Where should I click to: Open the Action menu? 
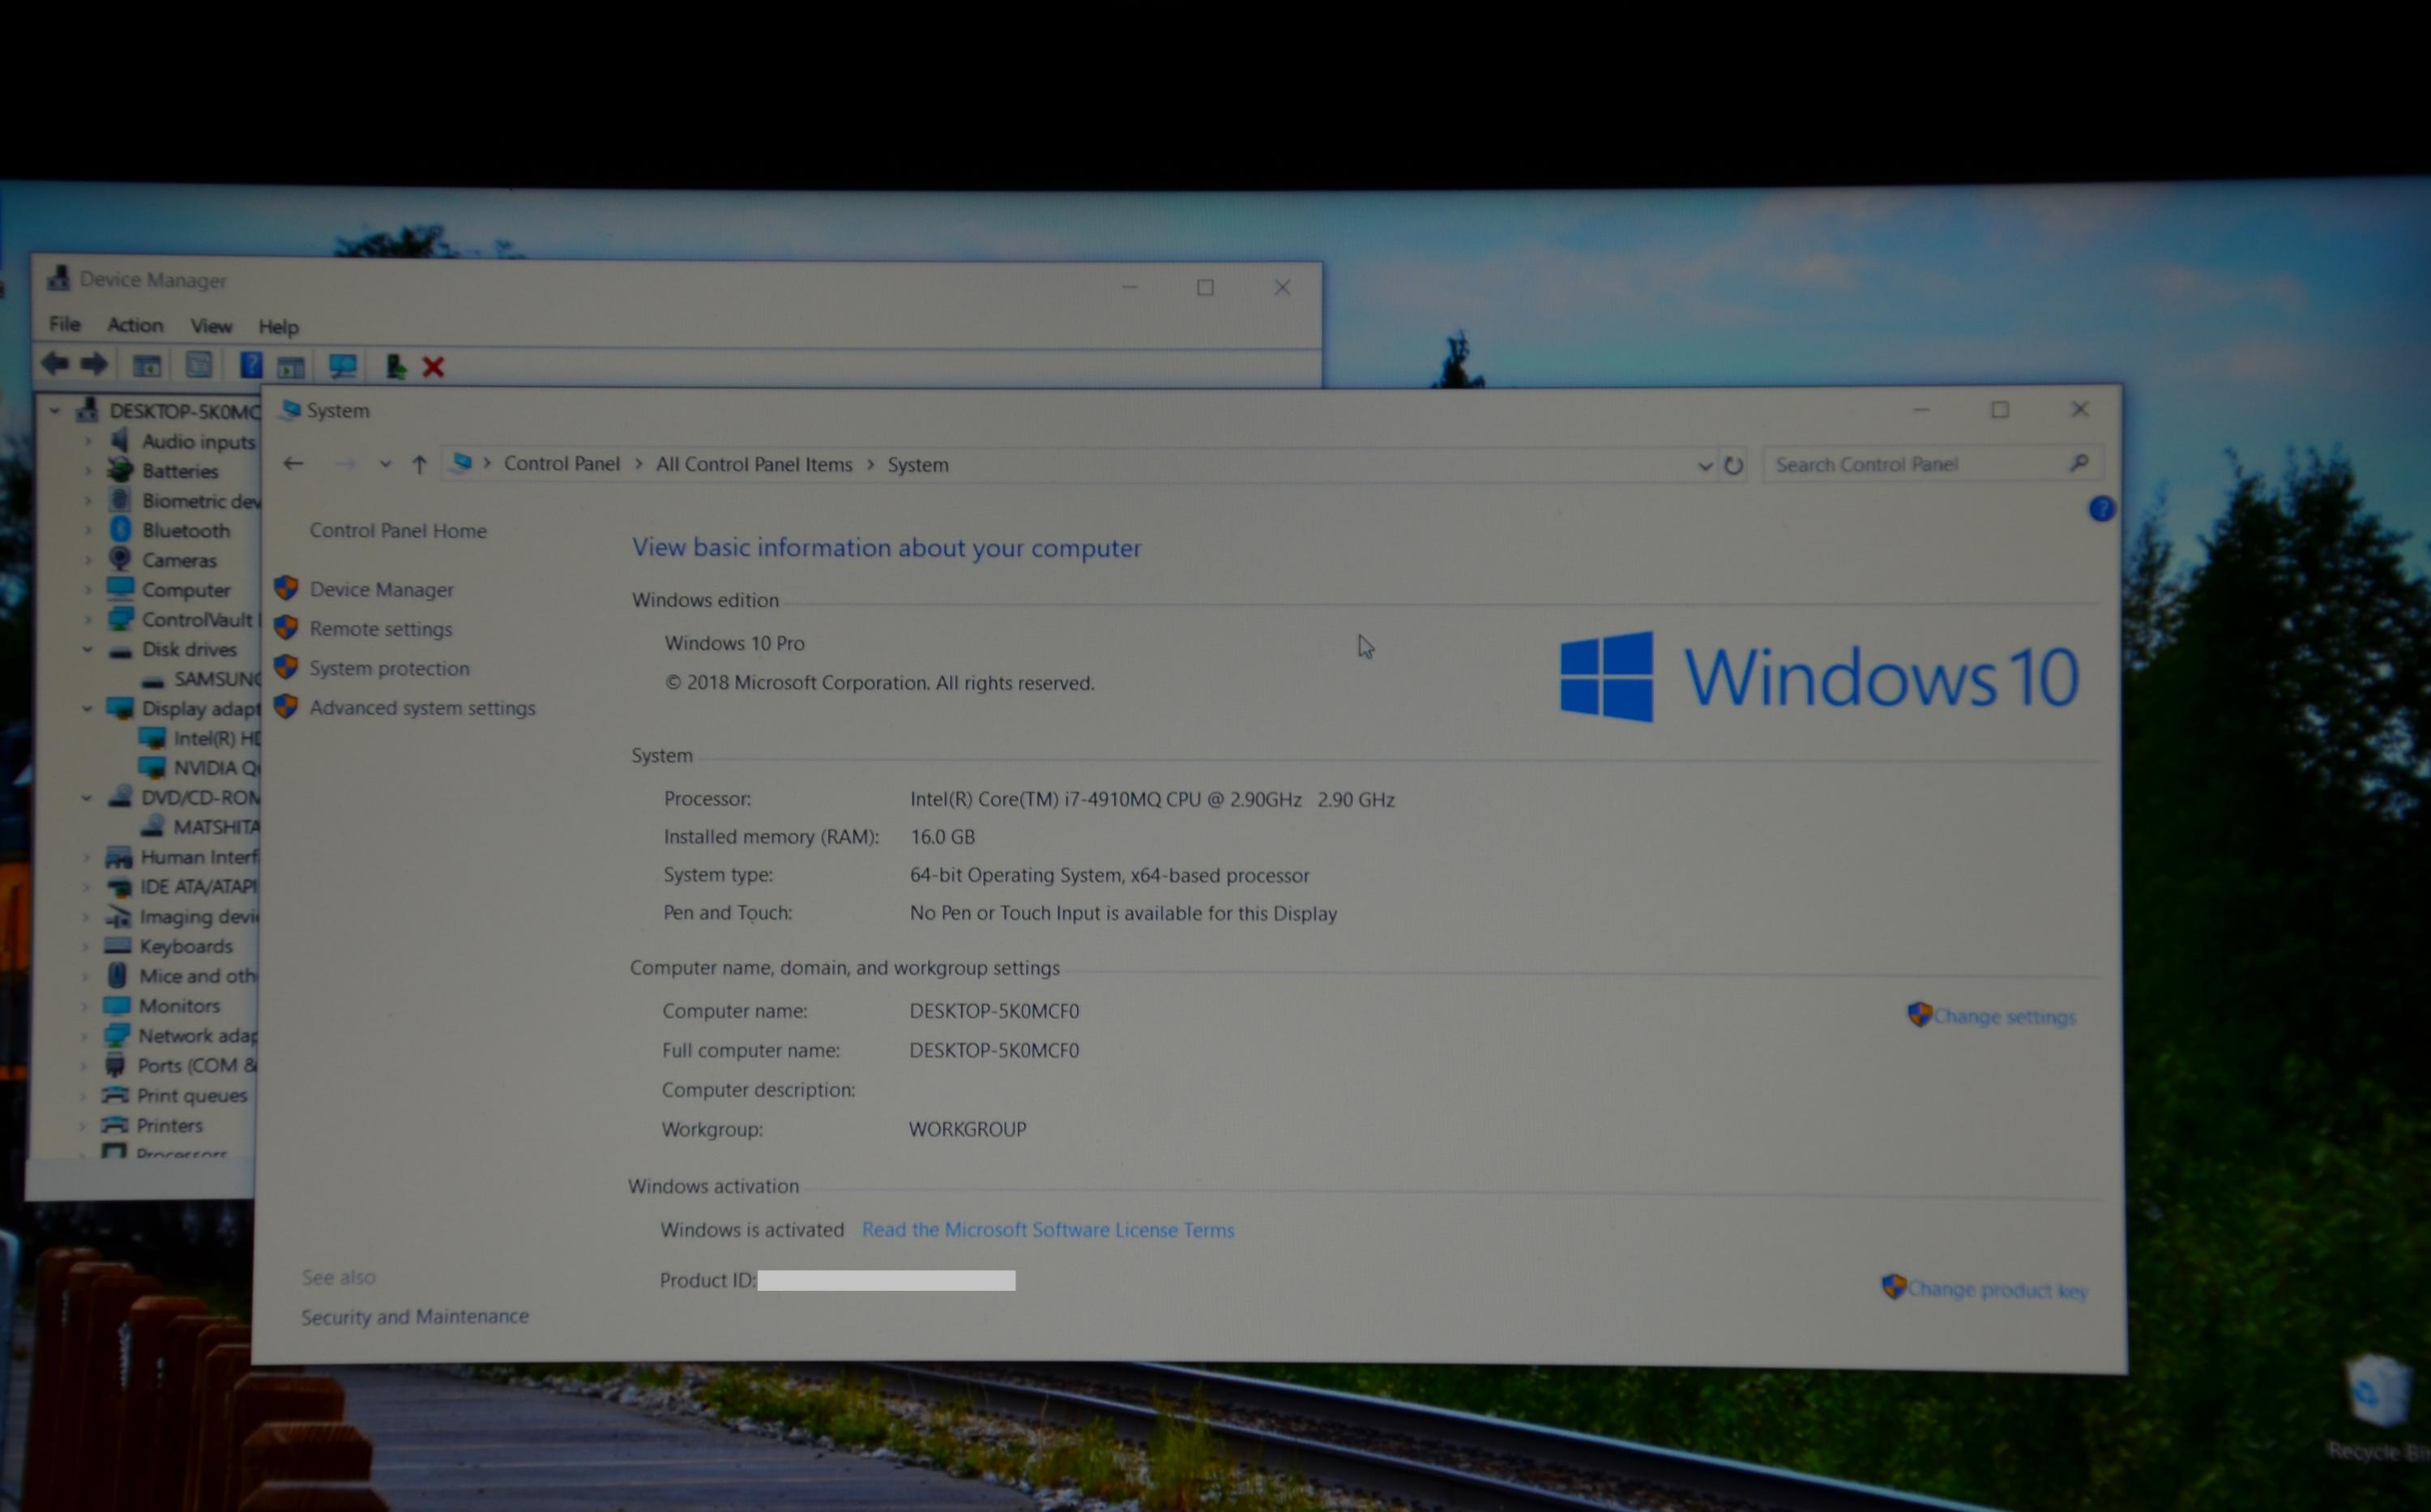coord(135,325)
